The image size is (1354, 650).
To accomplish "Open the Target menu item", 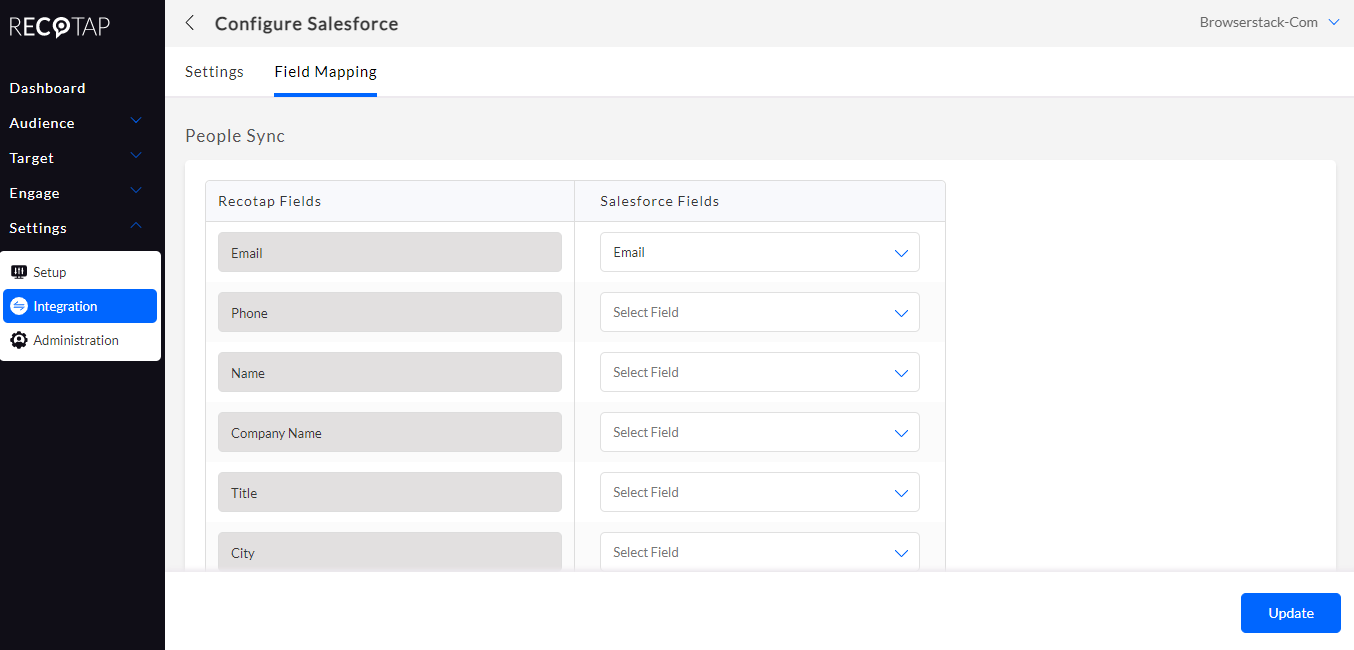I will coord(32,158).
